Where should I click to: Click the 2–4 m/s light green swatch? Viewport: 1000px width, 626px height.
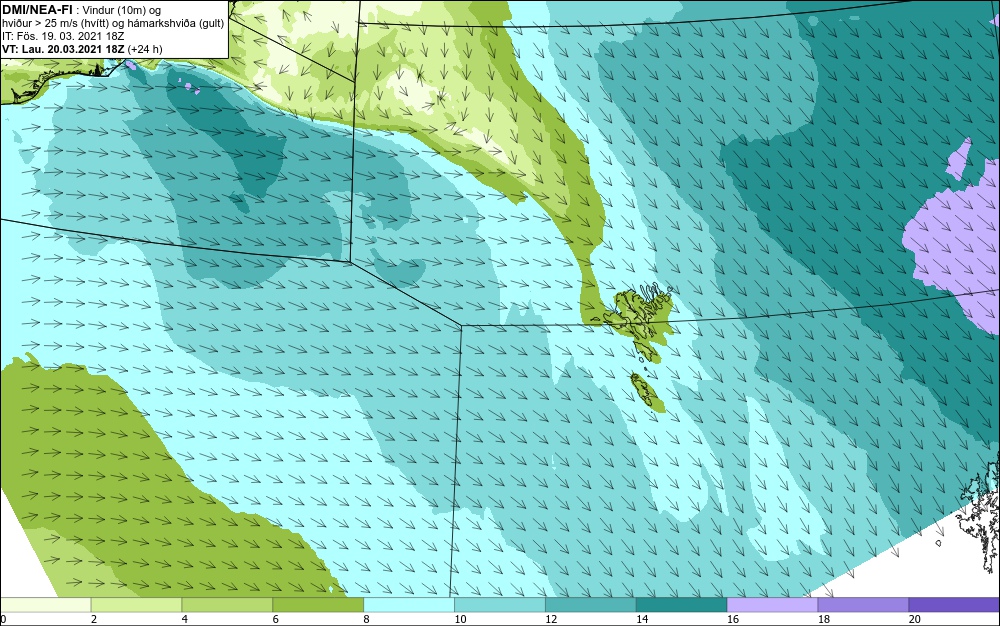(136, 605)
